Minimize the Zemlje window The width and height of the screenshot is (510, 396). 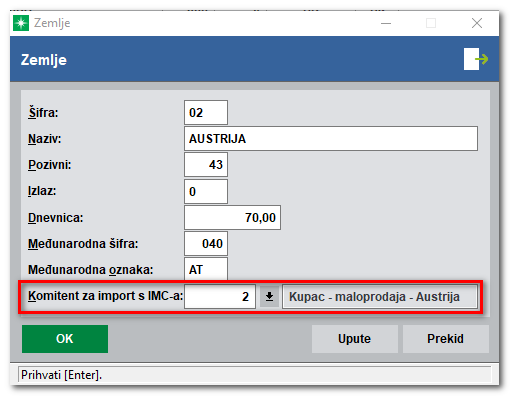[x=386, y=23]
